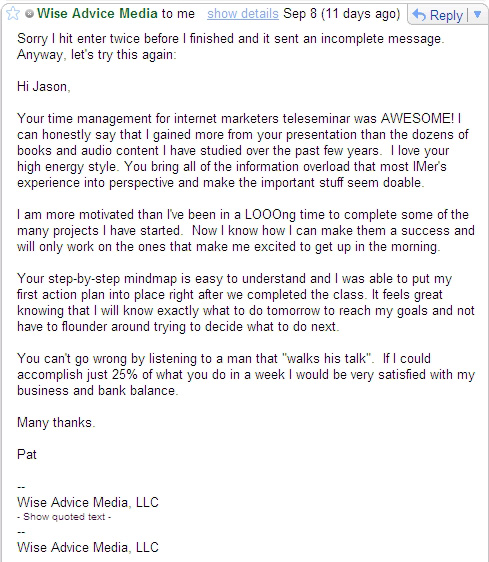
Task: Click the 'Many thanks.' closing line
Action: click(x=56, y=423)
